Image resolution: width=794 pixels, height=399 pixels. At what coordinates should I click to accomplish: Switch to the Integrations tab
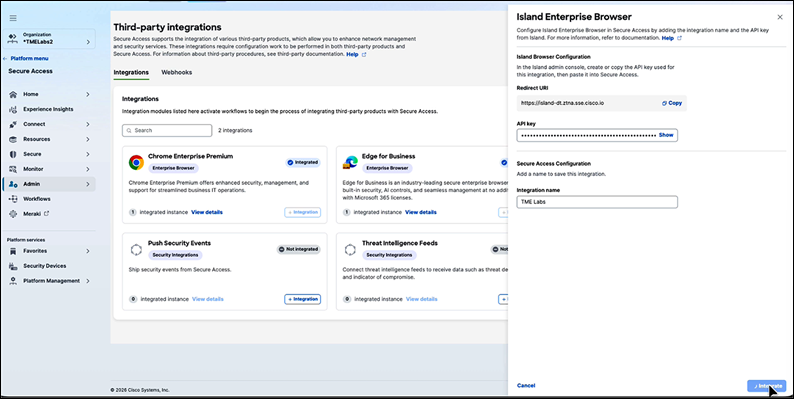[131, 72]
